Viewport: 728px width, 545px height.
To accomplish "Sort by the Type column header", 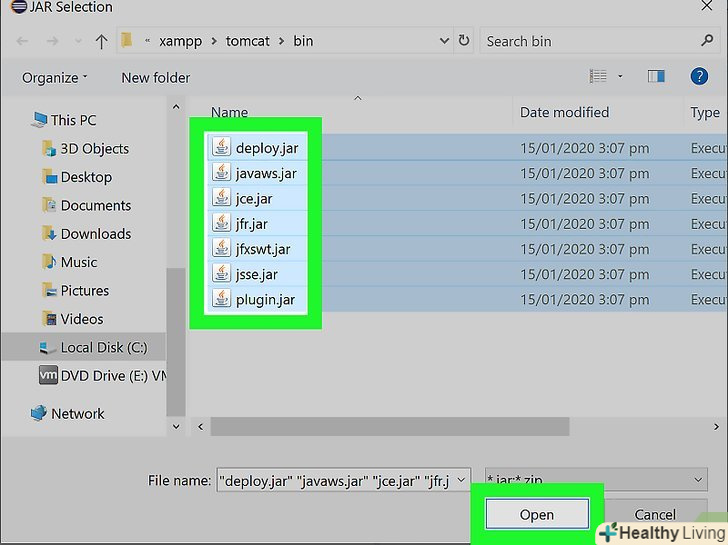I will [705, 112].
